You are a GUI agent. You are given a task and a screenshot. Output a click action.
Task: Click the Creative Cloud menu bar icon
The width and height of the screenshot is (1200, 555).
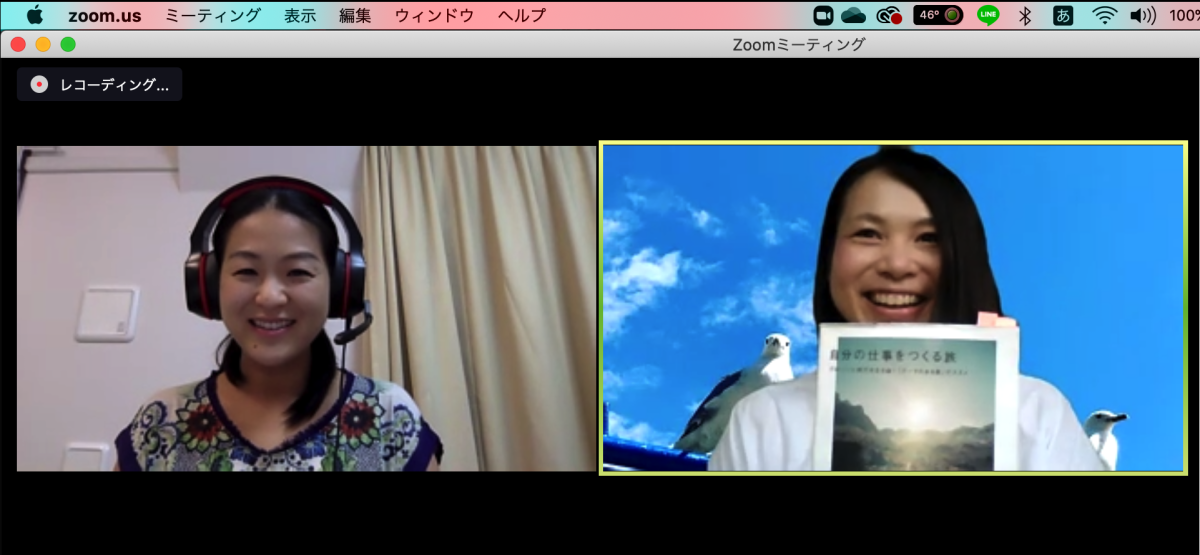click(887, 15)
